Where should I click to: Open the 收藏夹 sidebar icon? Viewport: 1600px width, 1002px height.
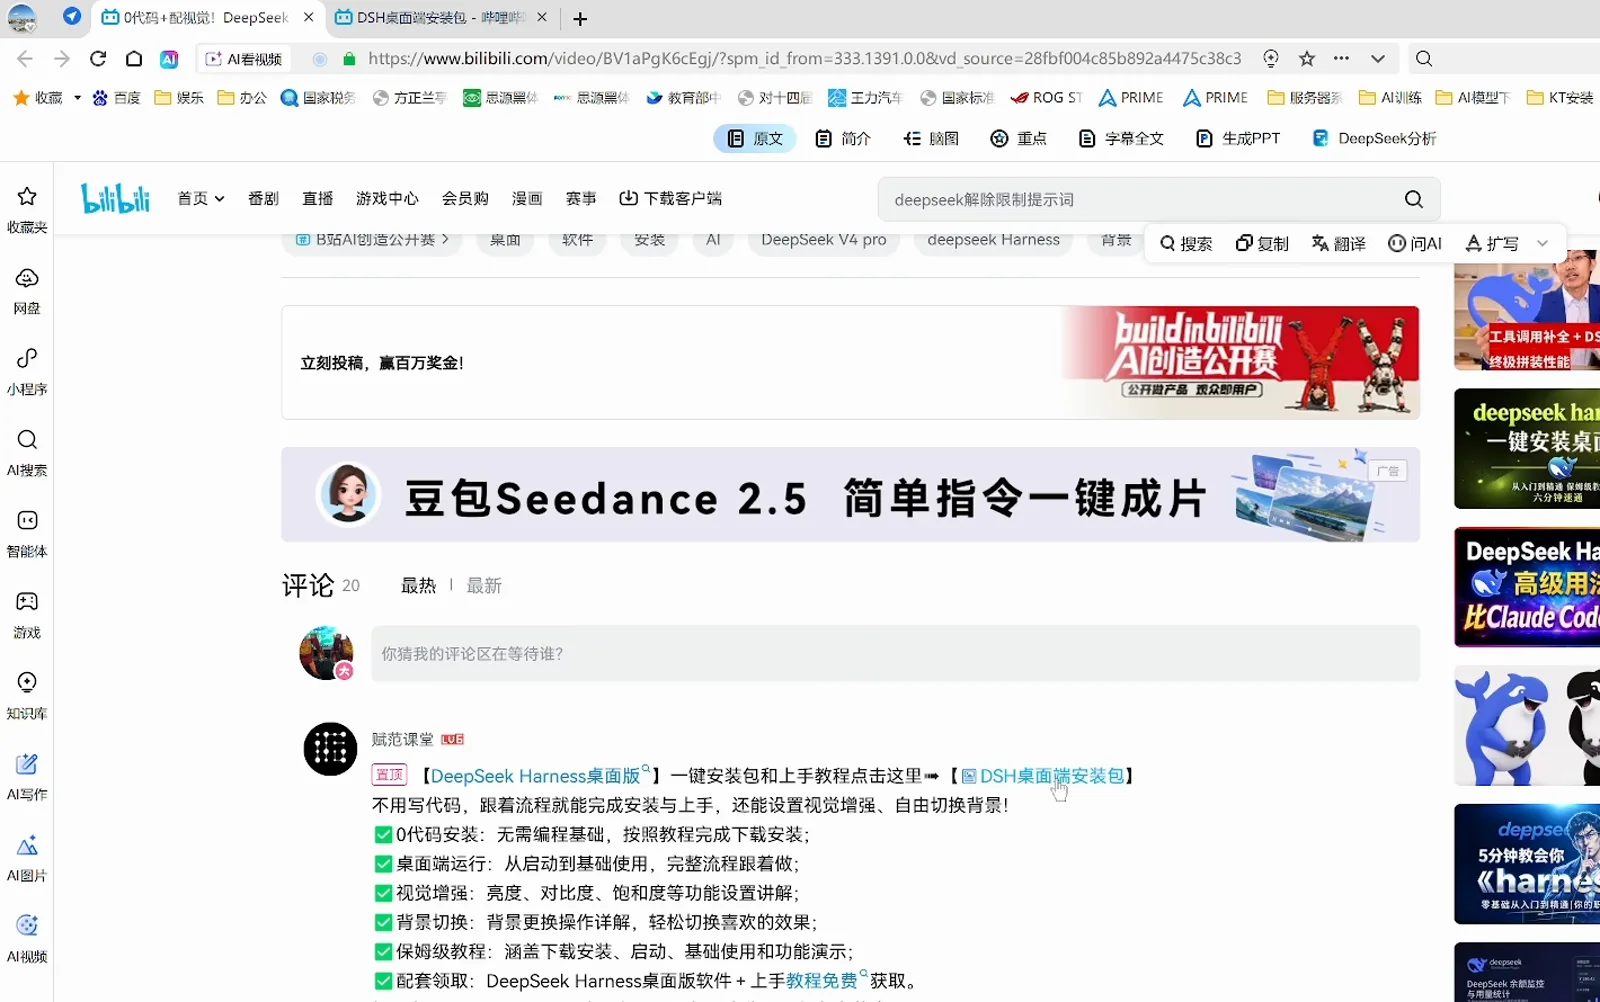tap(27, 209)
